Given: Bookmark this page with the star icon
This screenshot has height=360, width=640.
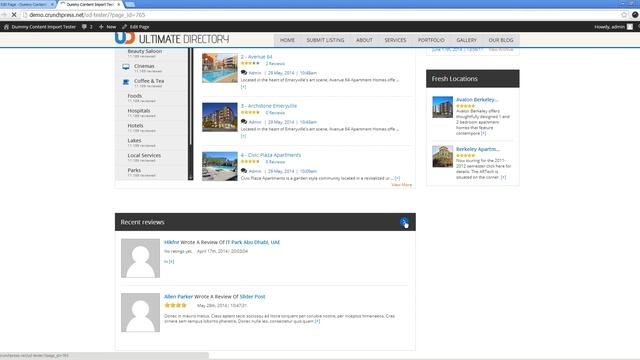Looking at the screenshot, I should tap(624, 15).
